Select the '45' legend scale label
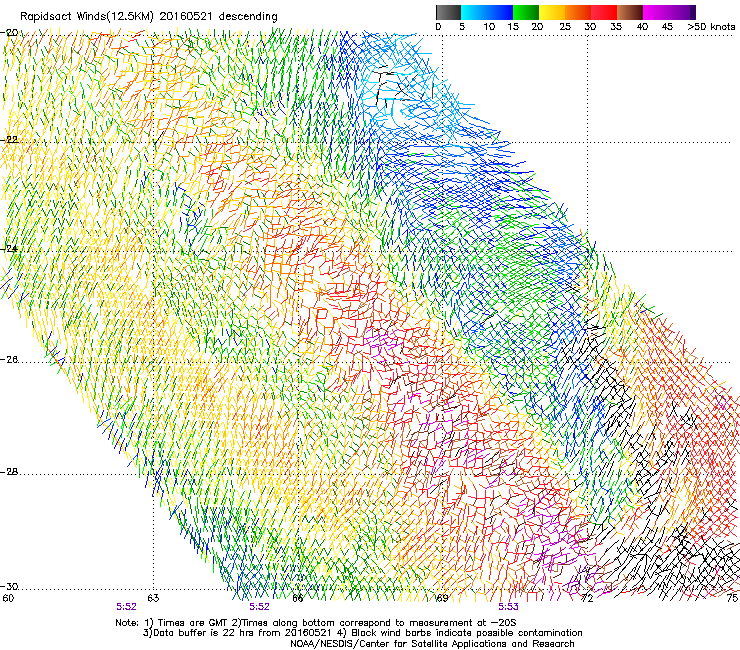The width and height of the screenshot is (740, 650). point(667,27)
